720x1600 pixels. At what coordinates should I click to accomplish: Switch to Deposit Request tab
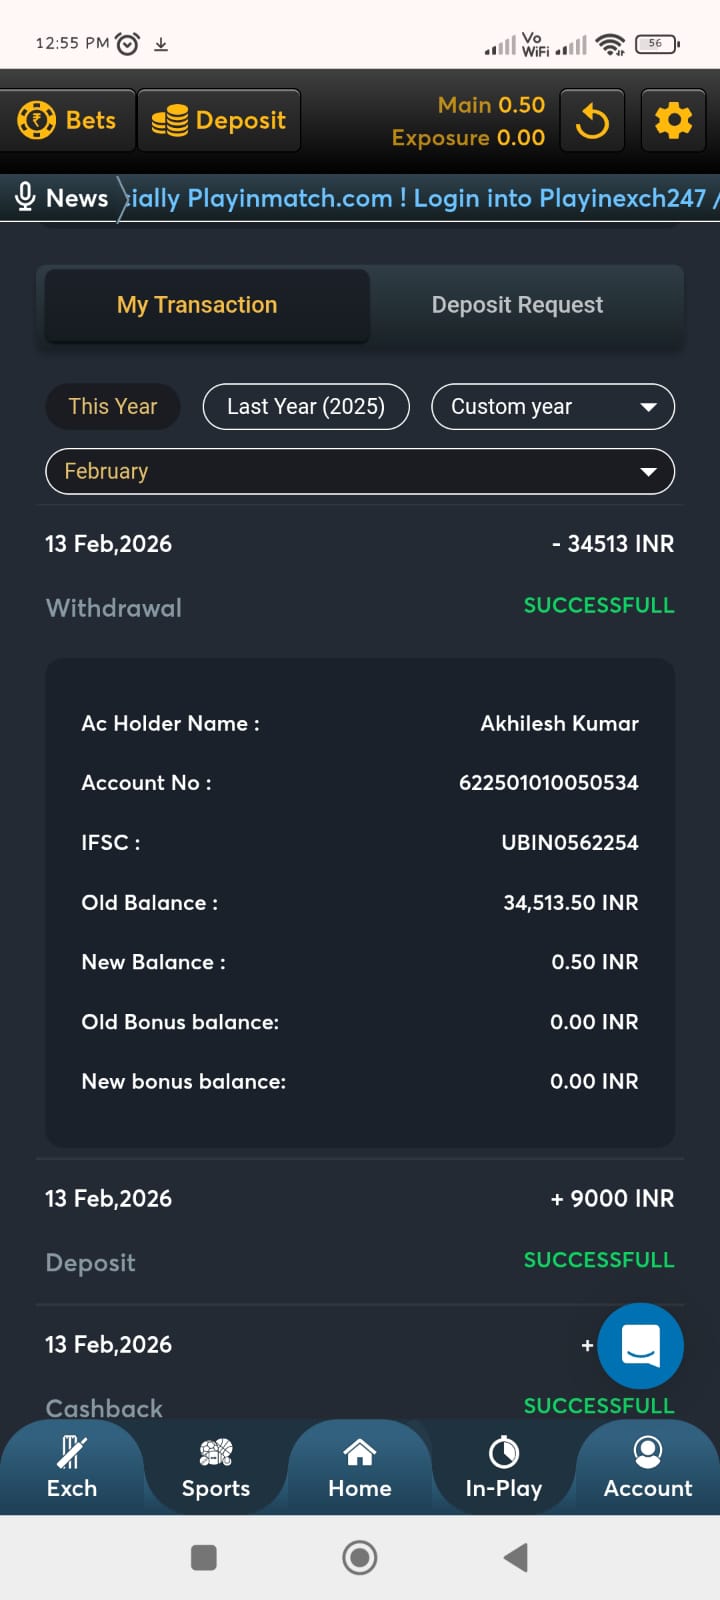(517, 305)
